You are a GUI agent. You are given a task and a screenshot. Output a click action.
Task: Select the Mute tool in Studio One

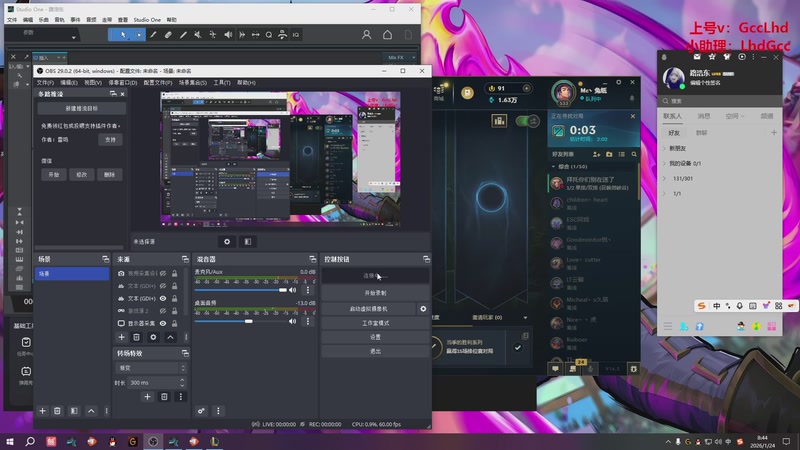[197, 35]
